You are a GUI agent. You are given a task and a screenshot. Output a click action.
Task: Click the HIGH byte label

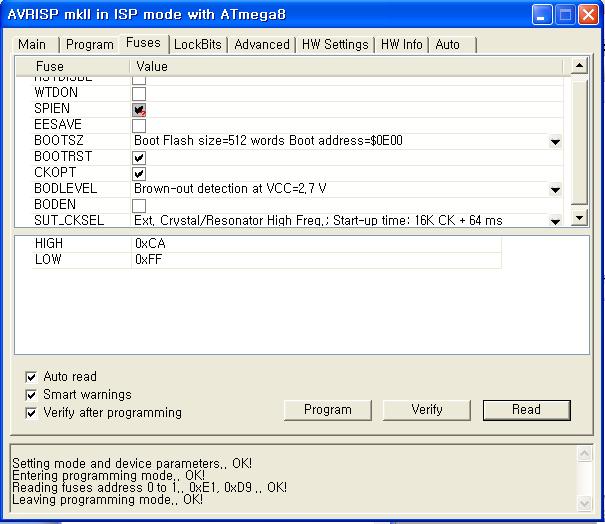[x=49, y=243]
